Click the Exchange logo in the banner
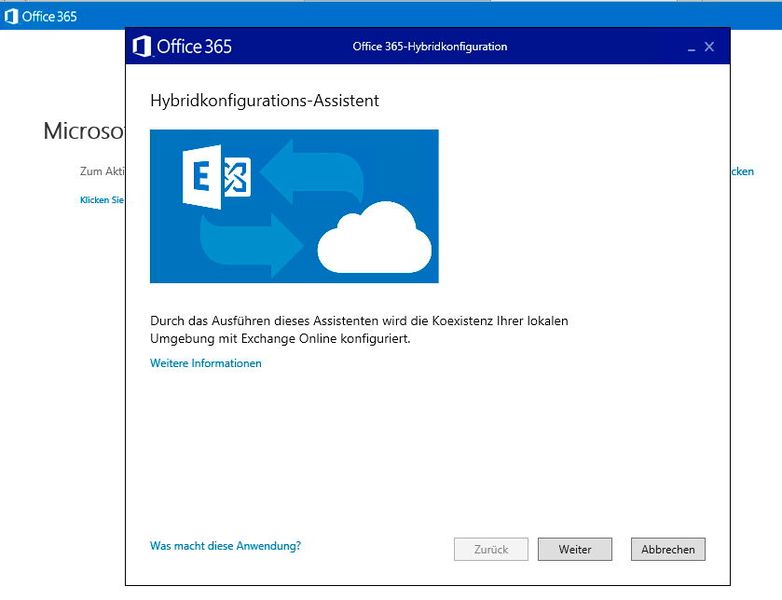This screenshot has width=782, height=600. tap(217, 177)
